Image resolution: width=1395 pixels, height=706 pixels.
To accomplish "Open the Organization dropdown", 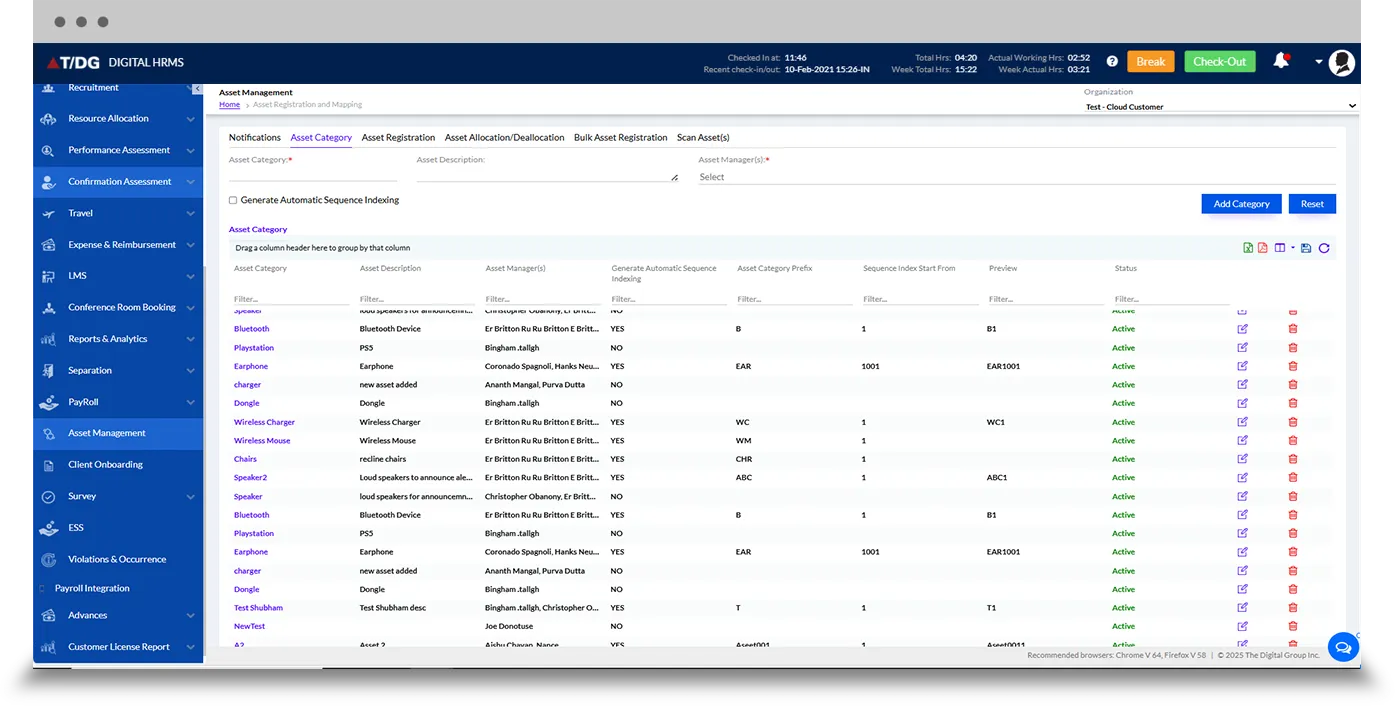I will click(x=1220, y=106).
